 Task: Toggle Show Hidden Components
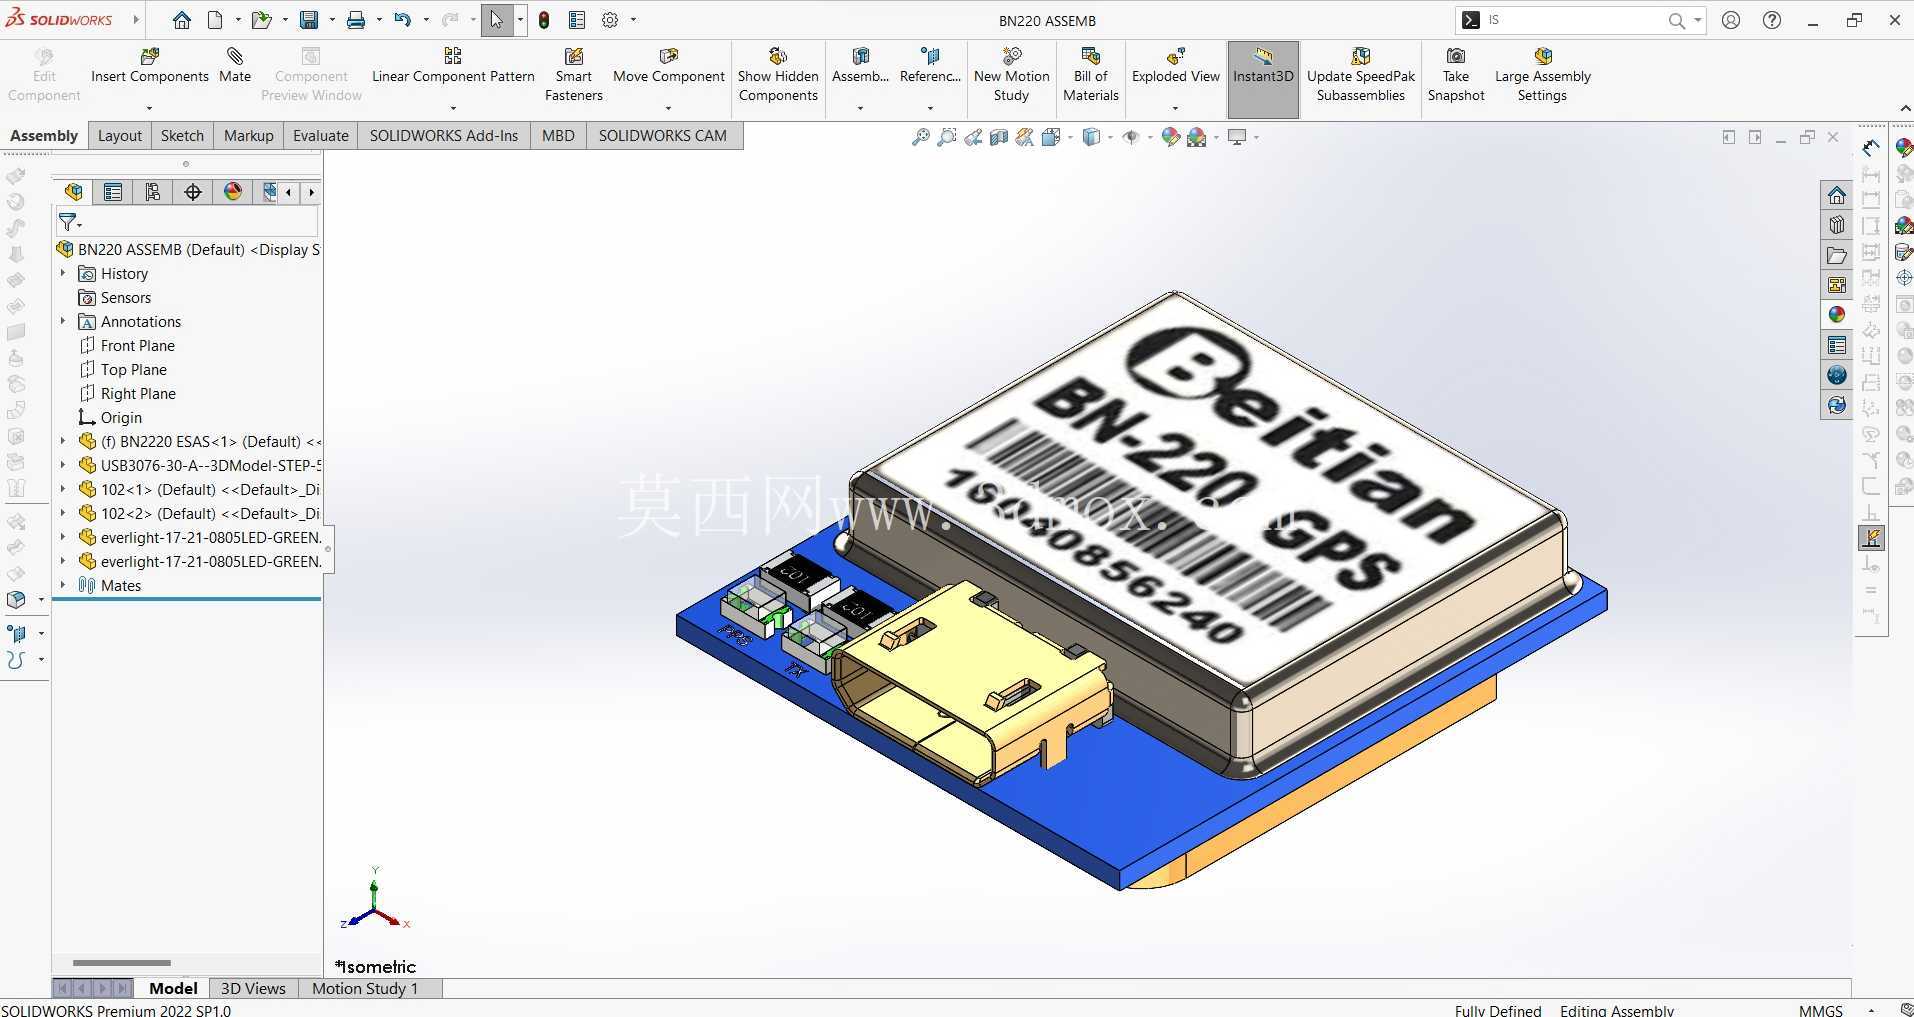point(778,75)
